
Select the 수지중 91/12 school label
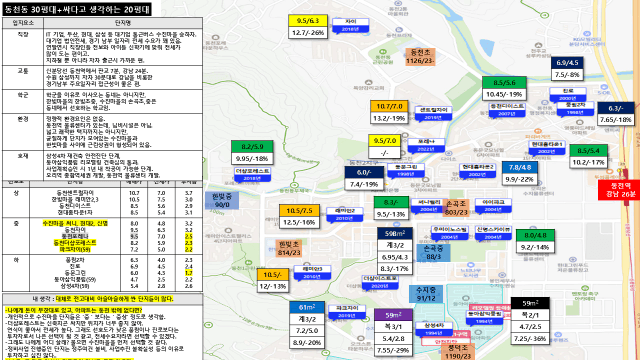426,294
